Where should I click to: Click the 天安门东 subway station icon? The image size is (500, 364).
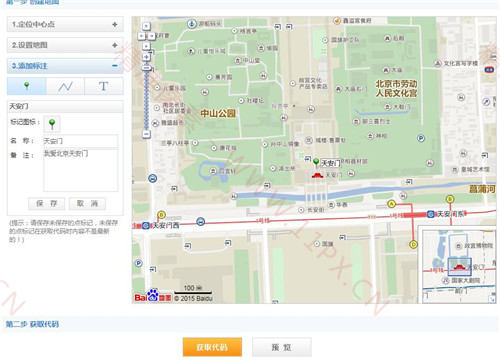[x=431, y=214]
